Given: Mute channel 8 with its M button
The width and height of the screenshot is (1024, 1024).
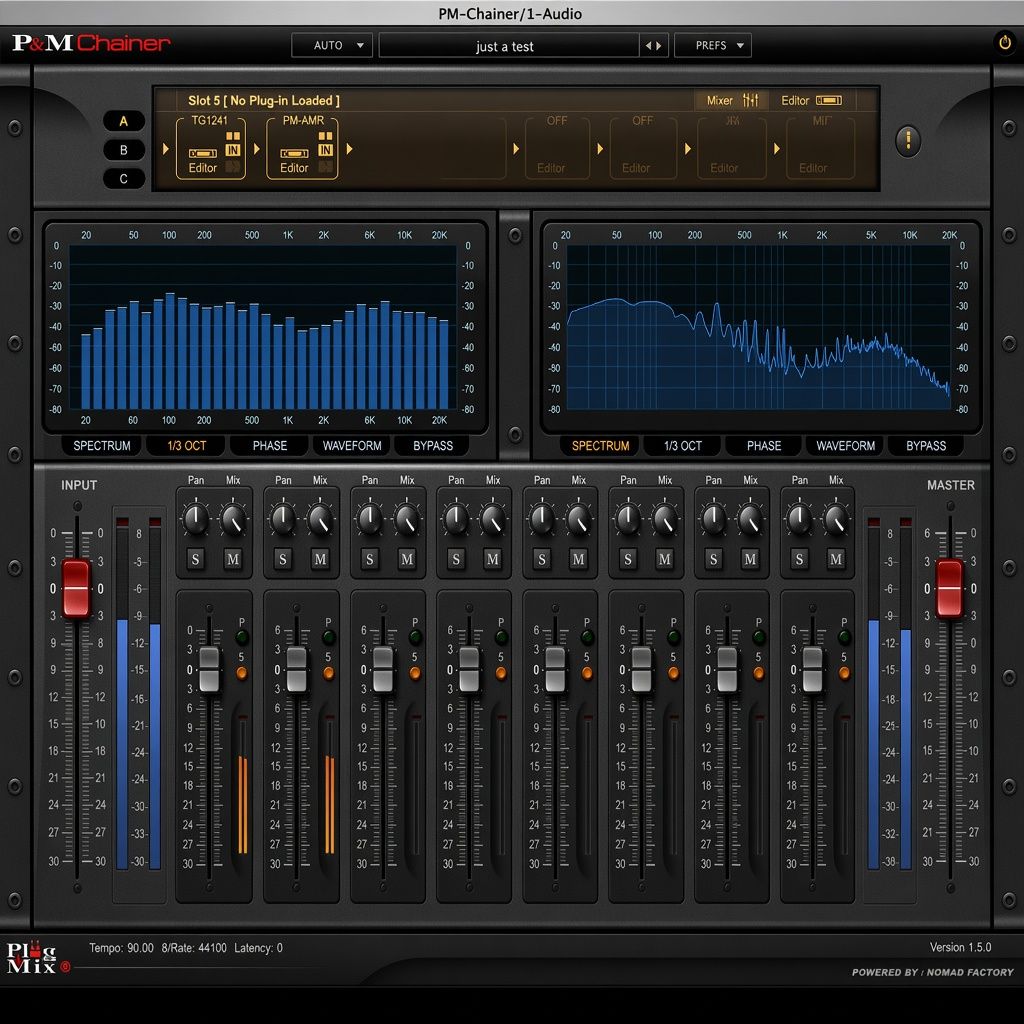Looking at the screenshot, I should point(836,559).
